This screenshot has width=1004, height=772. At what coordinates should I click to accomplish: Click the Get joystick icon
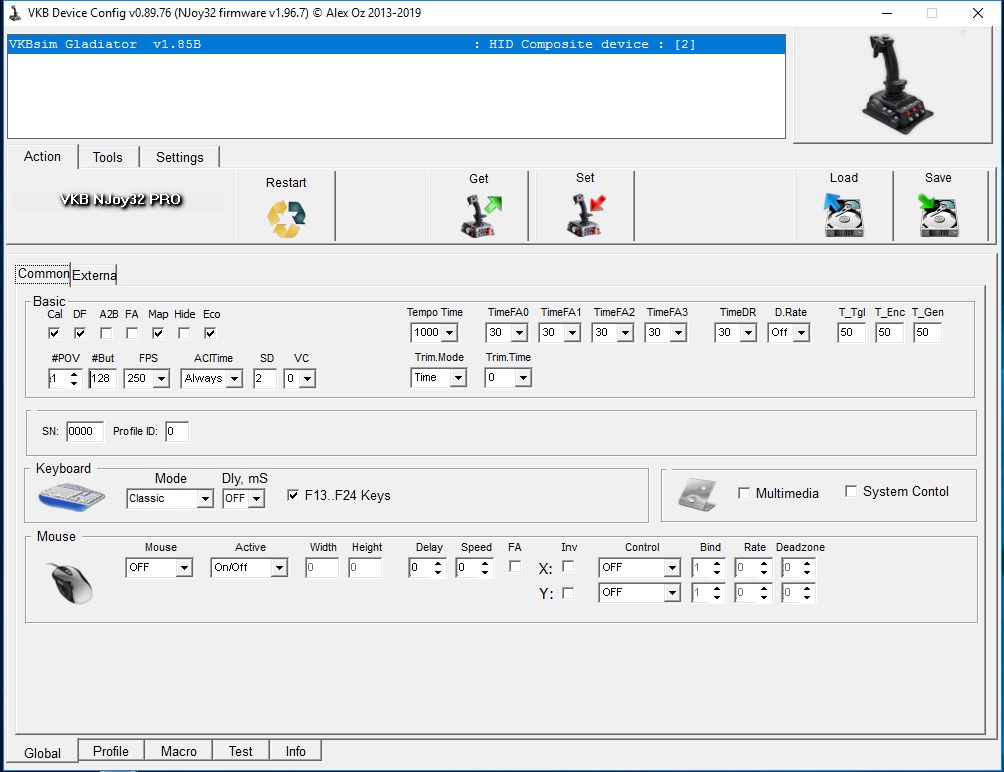point(481,216)
